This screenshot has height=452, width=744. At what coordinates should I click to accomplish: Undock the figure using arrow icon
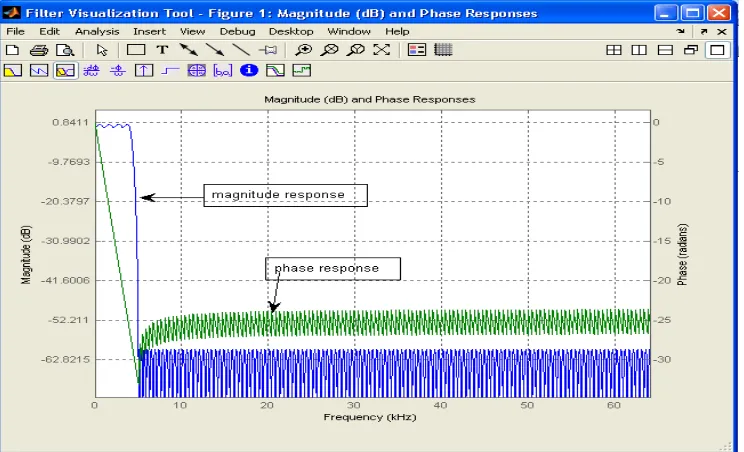click(x=704, y=31)
